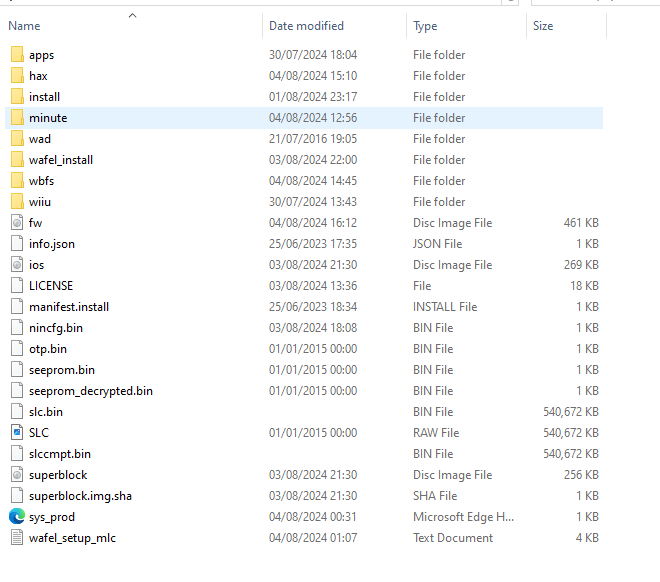Click the otp.bin file icon
Viewport: 660px width, 582px height.
17,349
